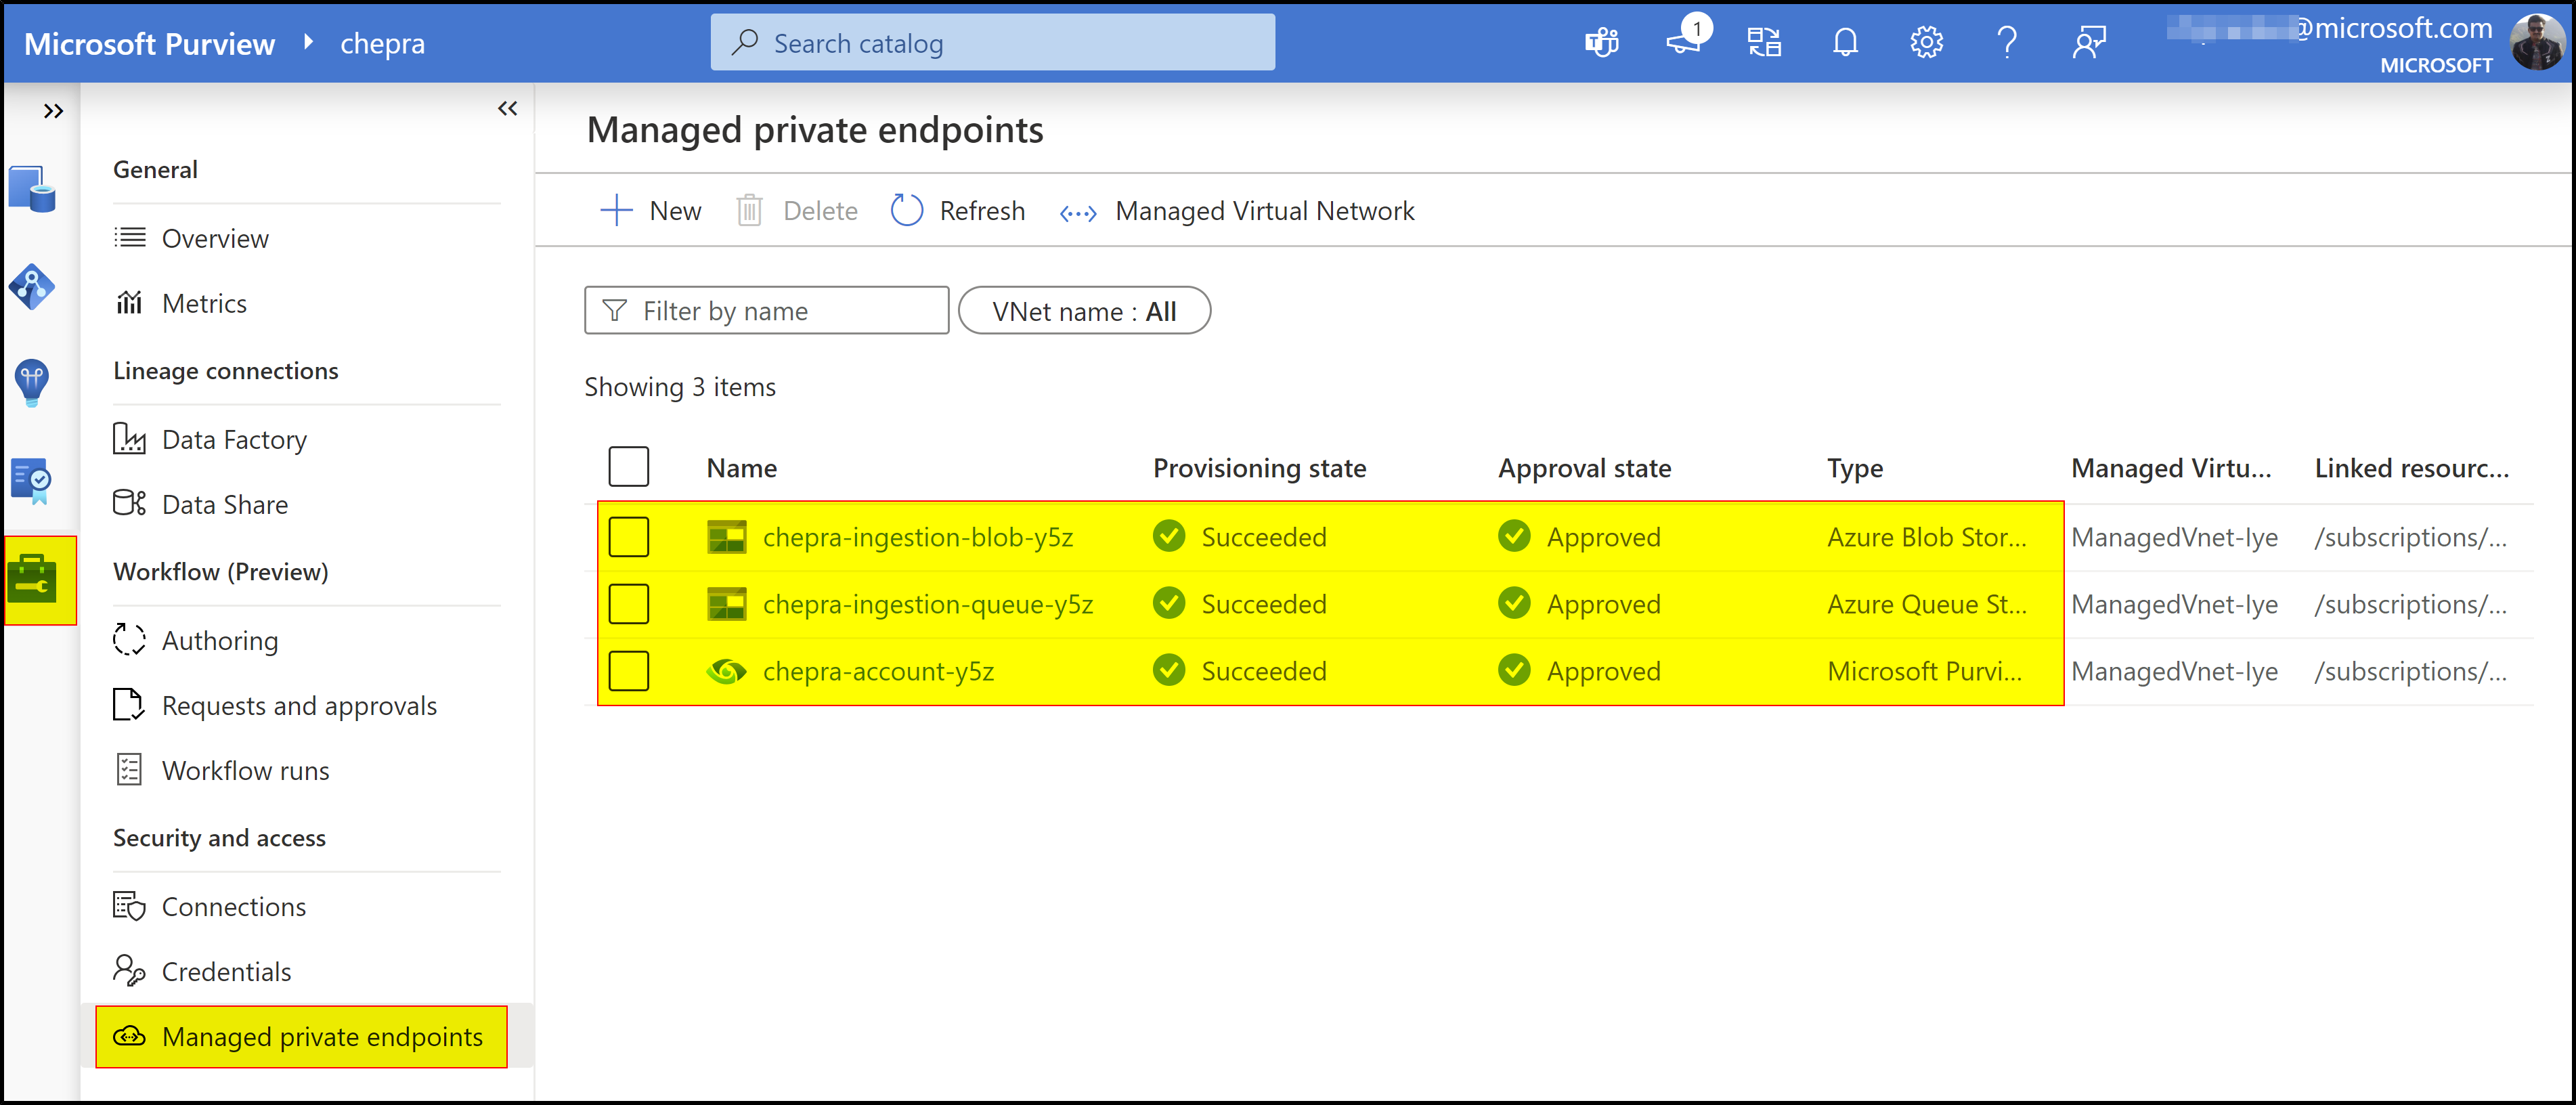Check the chepra-account-y5z row checkbox

click(628, 671)
